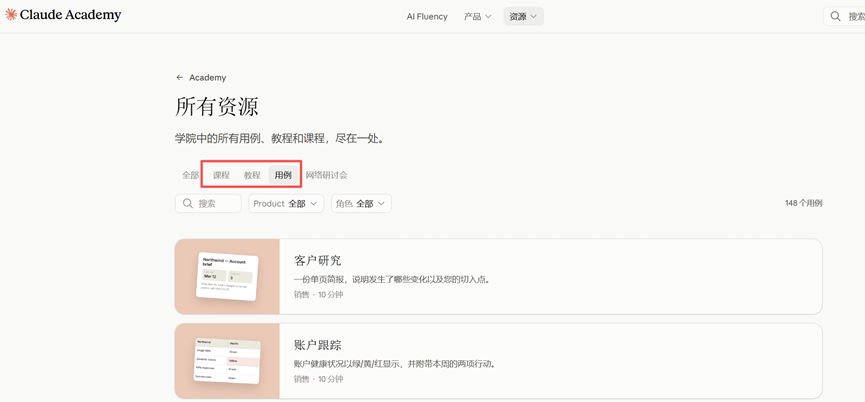The height and width of the screenshot is (402, 865).
Task: Click the 148 个用例 count text
Action: pyautogui.click(x=804, y=203)
